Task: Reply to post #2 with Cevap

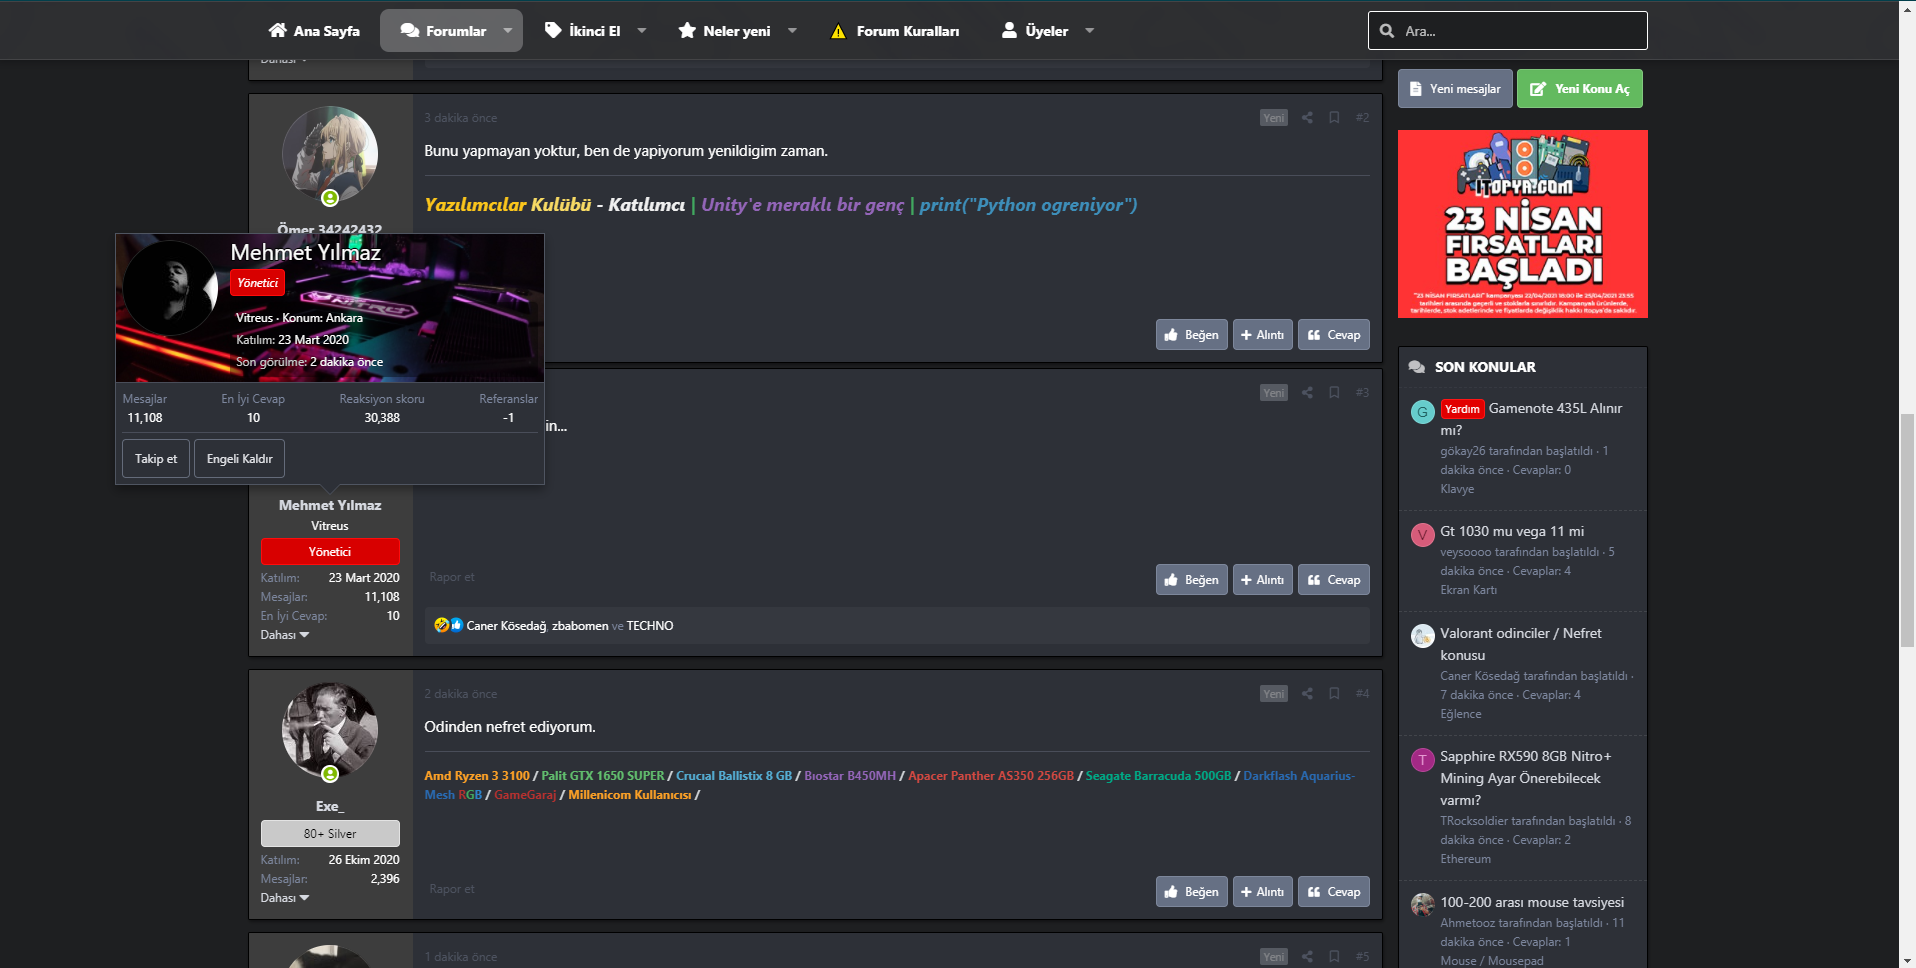Action: coord(1333,335)
